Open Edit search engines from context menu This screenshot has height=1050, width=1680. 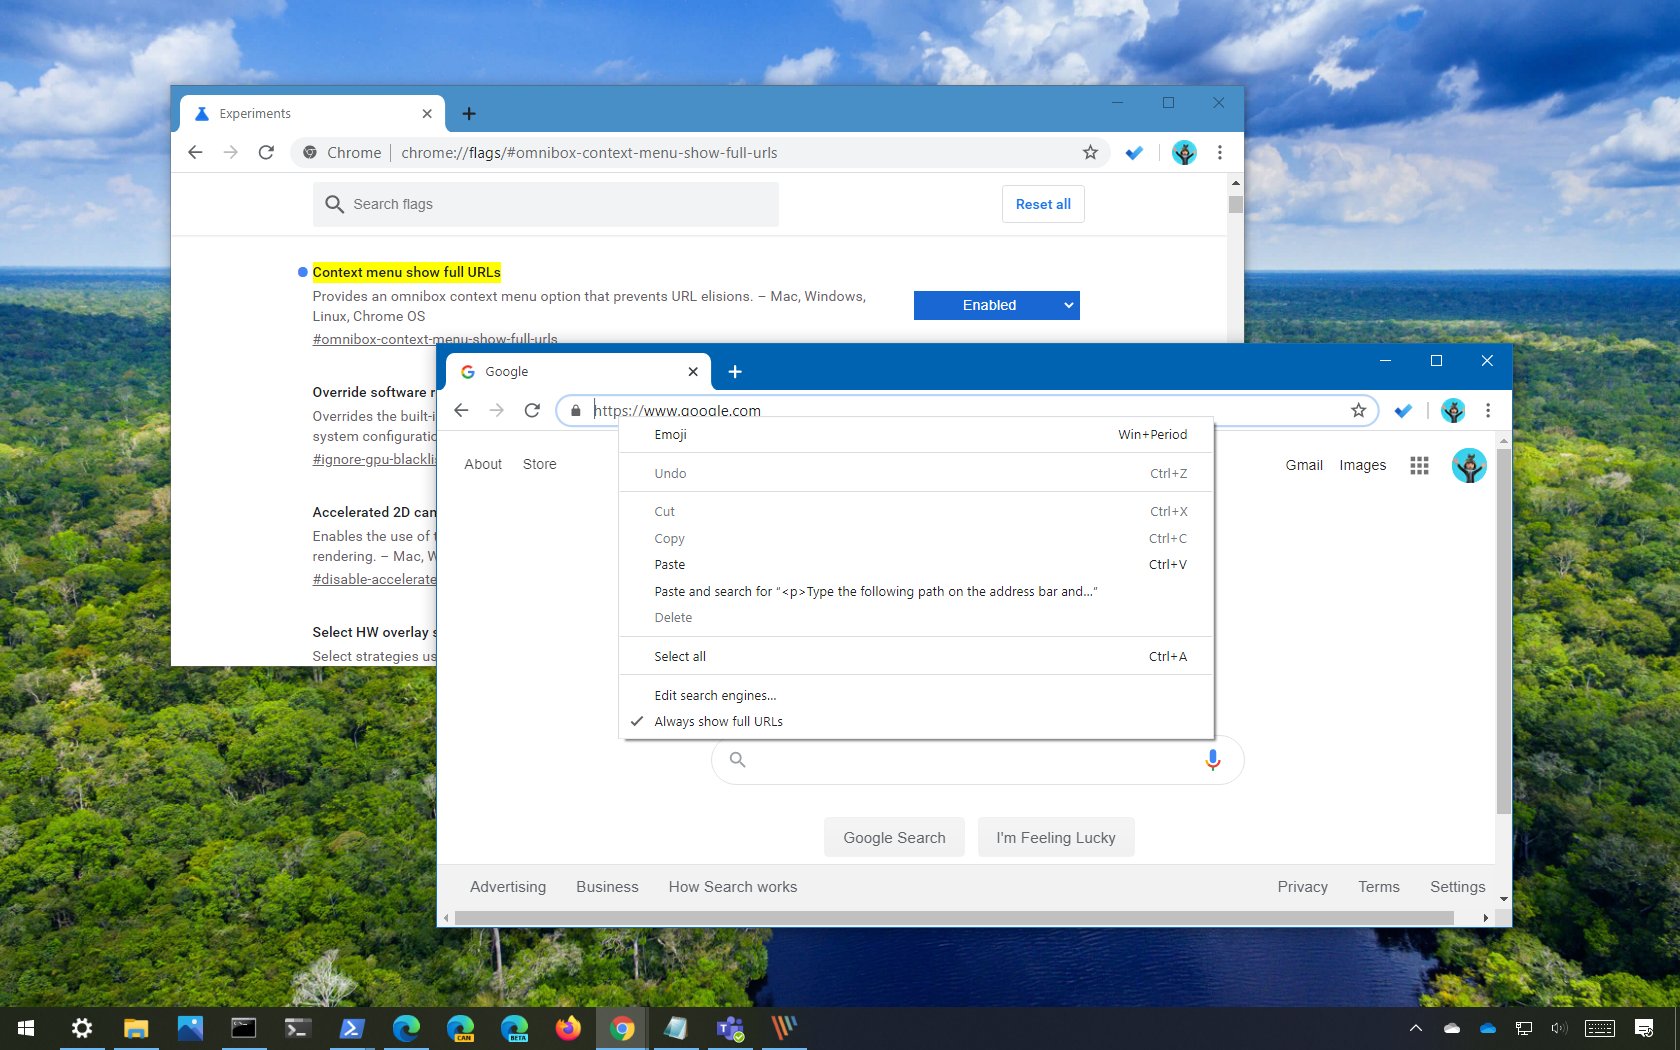(x=917, y=695)
